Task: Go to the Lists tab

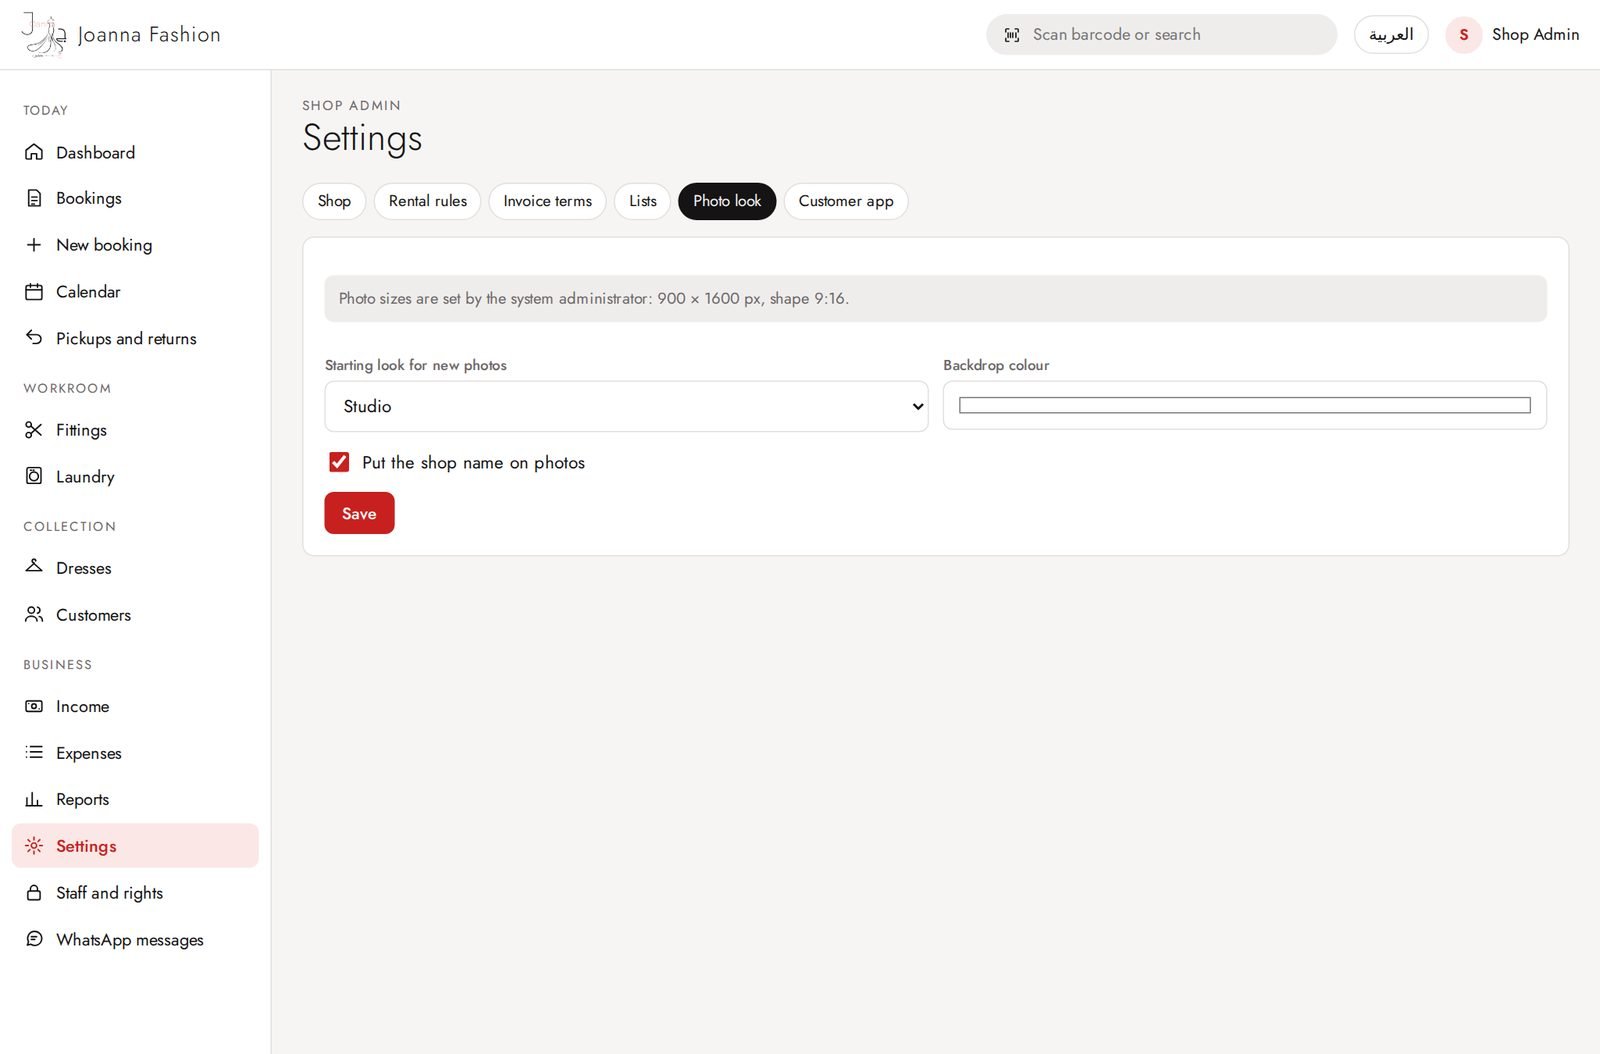Action: (x=642, y=201)
